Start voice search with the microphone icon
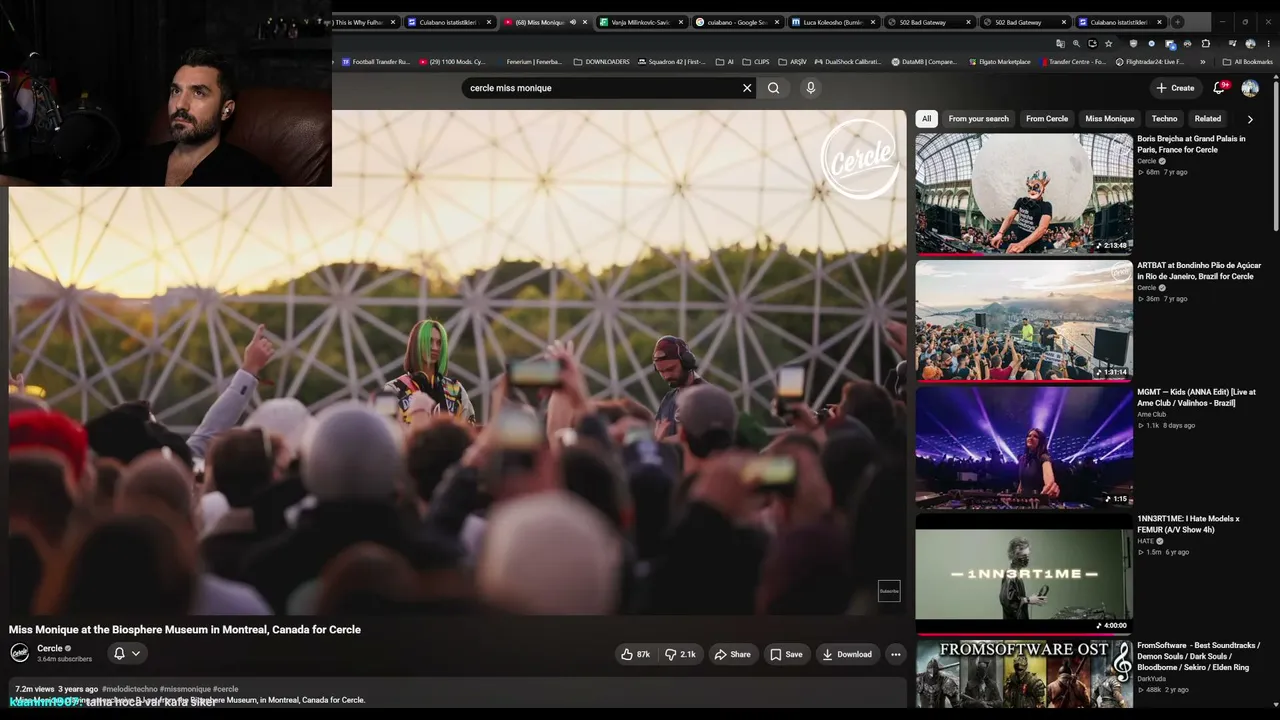The image size is (1280, 720). (x=810, y=88)
